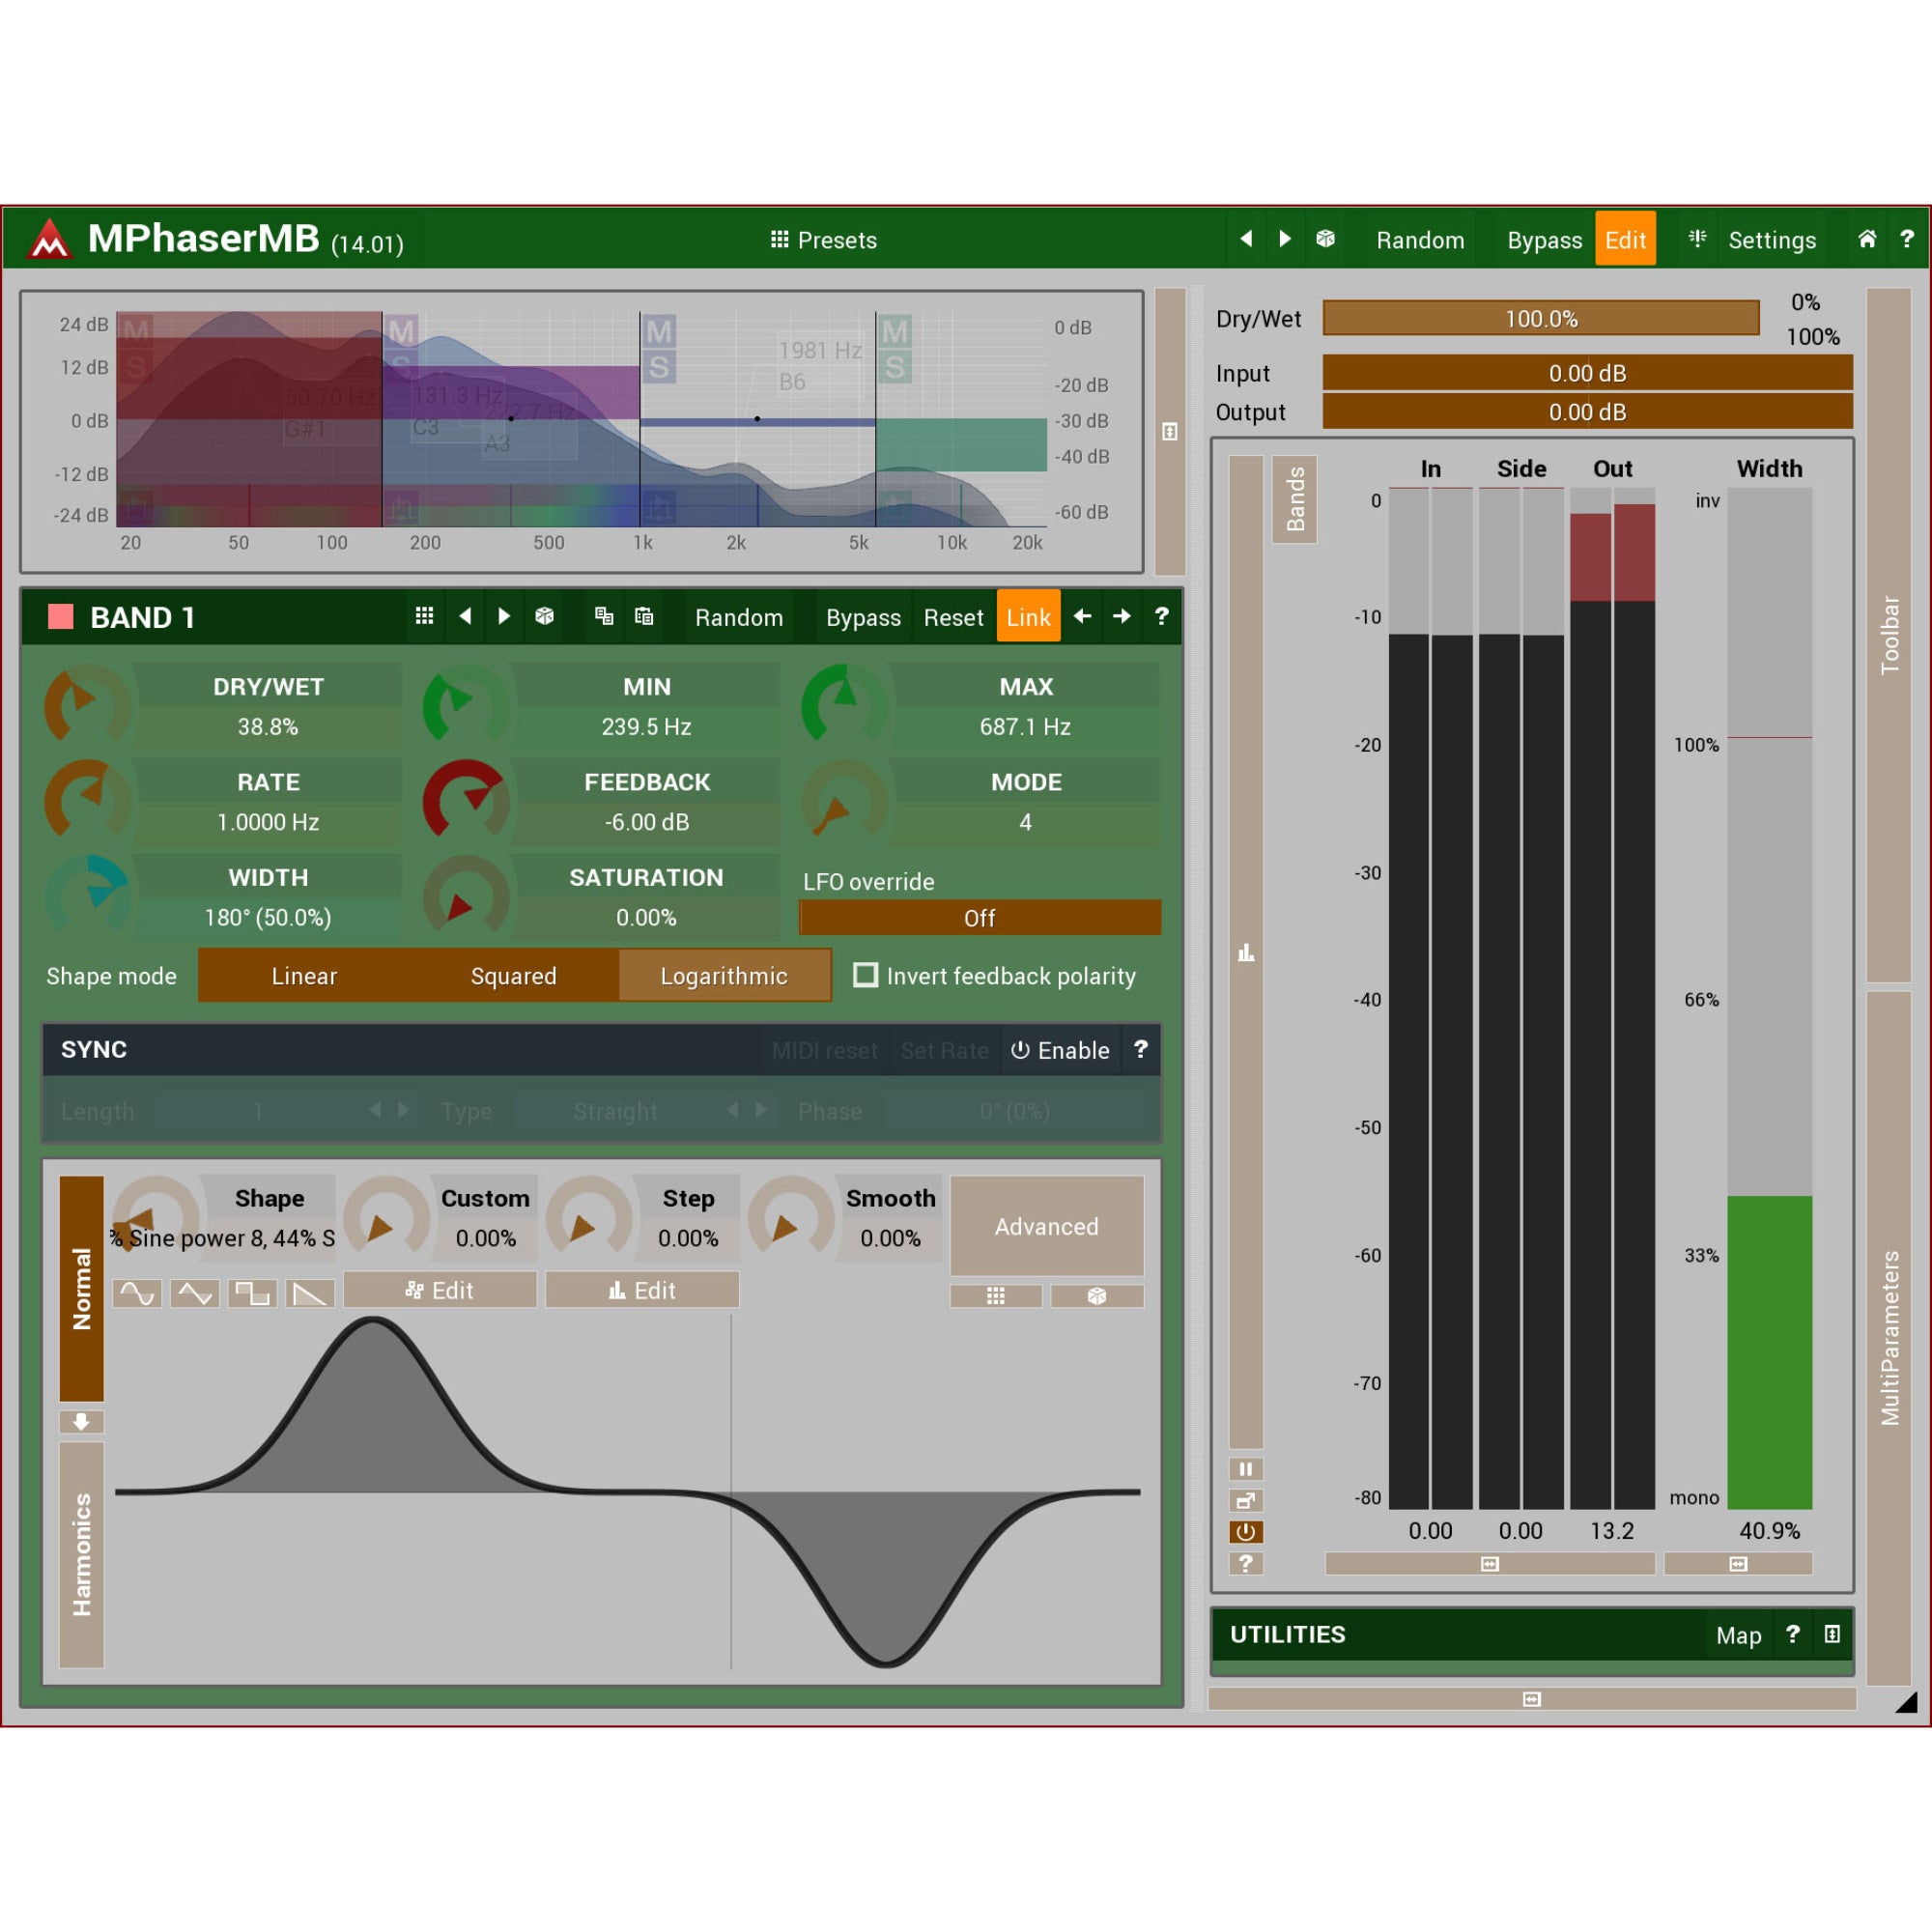This screenshot has width=1932, height=1932.
Task: Open the home icon in title bar
Action: pyautogui.click(x=1866, y=238)
